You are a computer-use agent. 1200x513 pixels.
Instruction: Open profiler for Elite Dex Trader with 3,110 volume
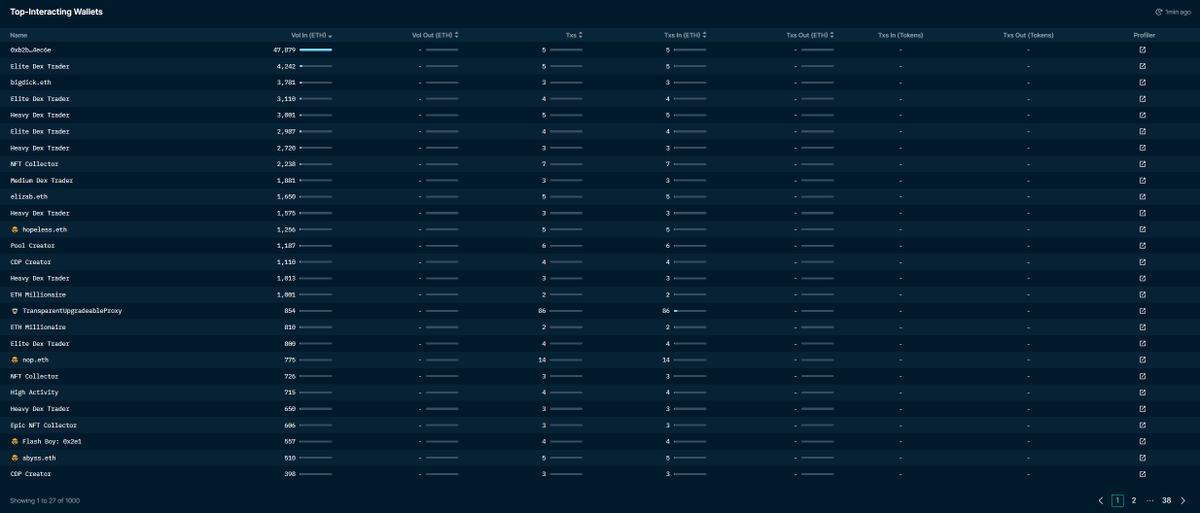(x=1143, y=99)
